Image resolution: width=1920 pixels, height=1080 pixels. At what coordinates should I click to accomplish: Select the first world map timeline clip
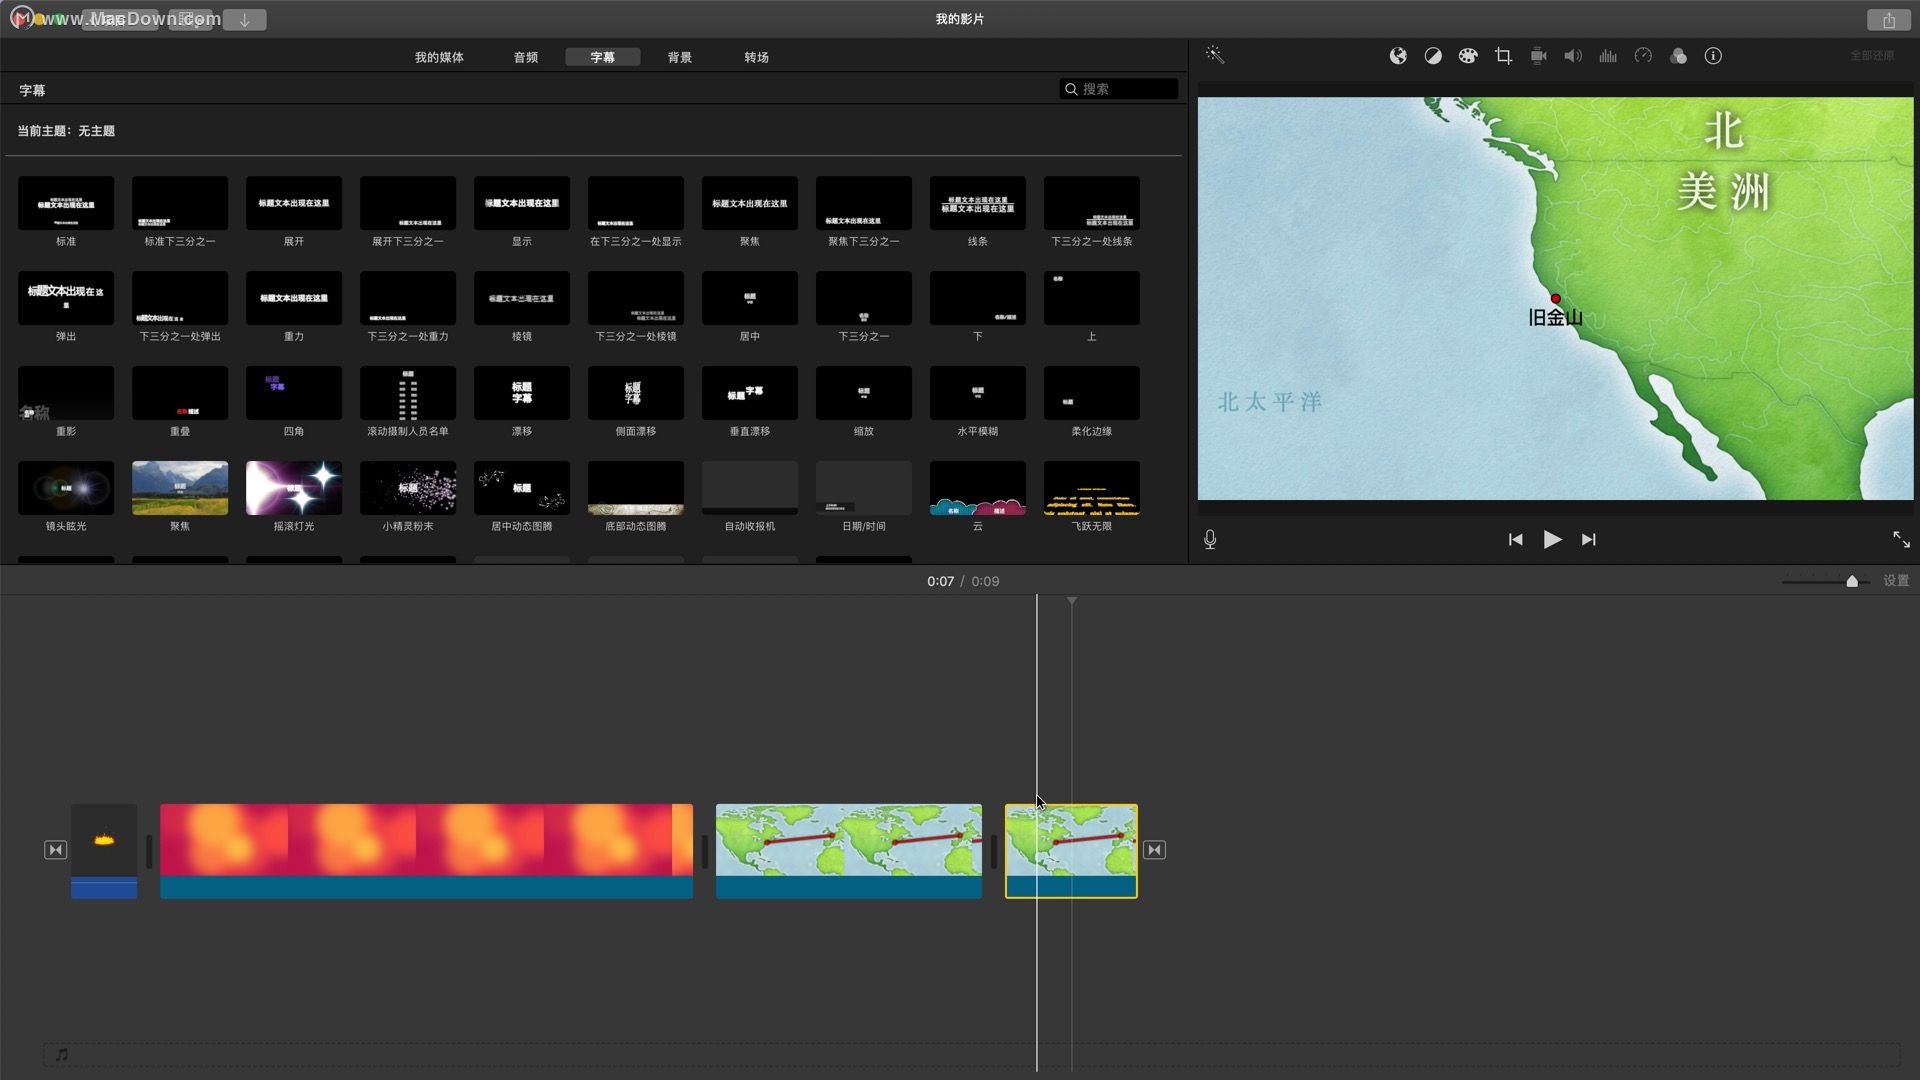[x=849, y=851]
